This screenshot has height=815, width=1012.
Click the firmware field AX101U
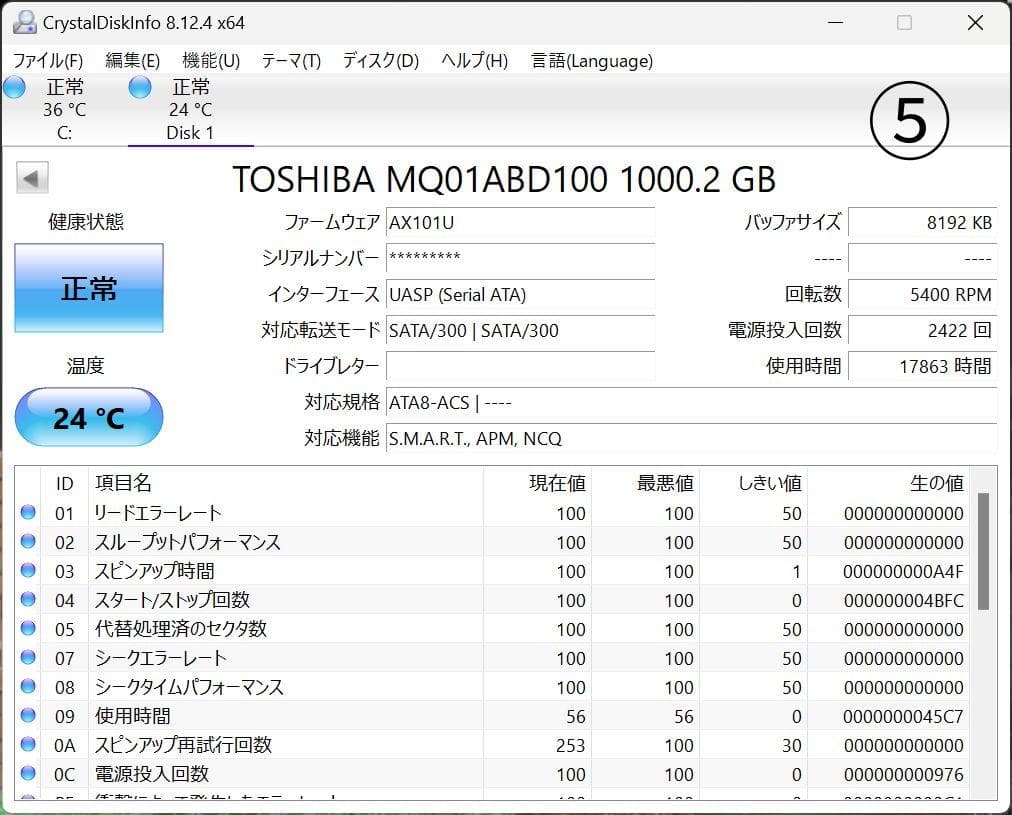coord(520,223)
